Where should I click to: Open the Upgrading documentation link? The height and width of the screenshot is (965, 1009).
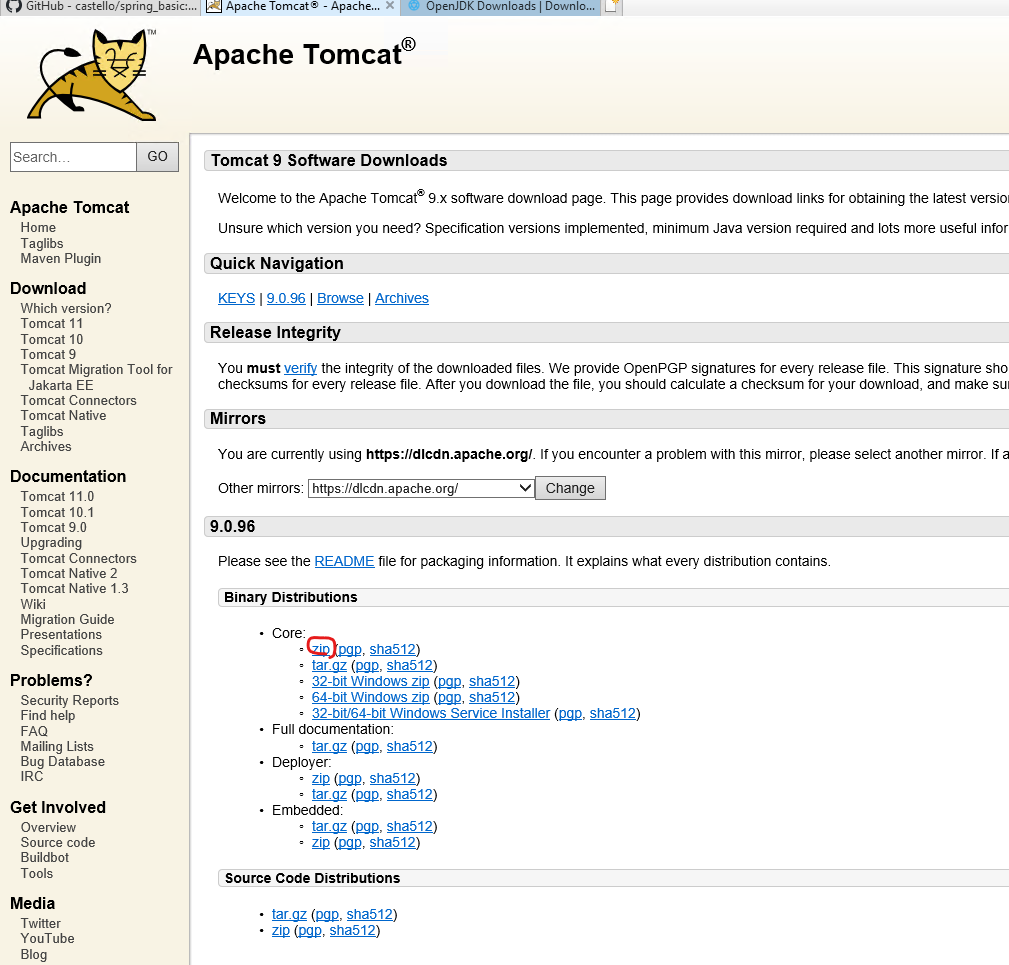tap(51, 542)
